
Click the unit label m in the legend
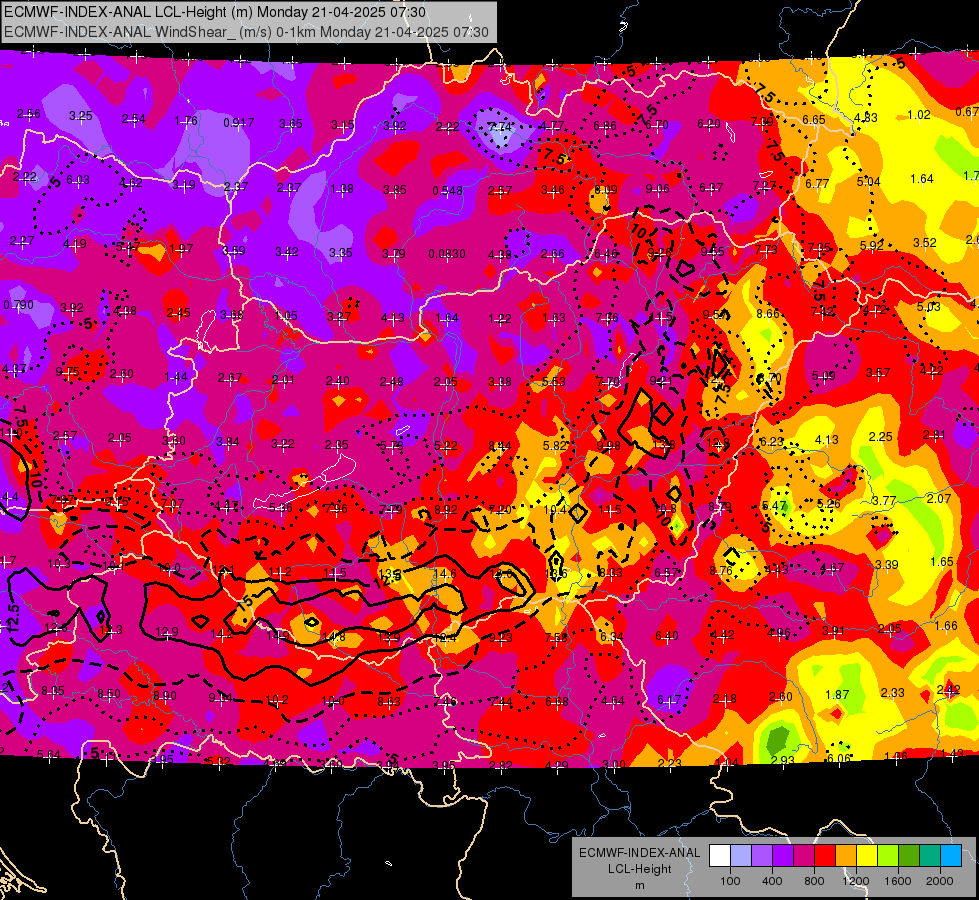(x=639, y=885)
